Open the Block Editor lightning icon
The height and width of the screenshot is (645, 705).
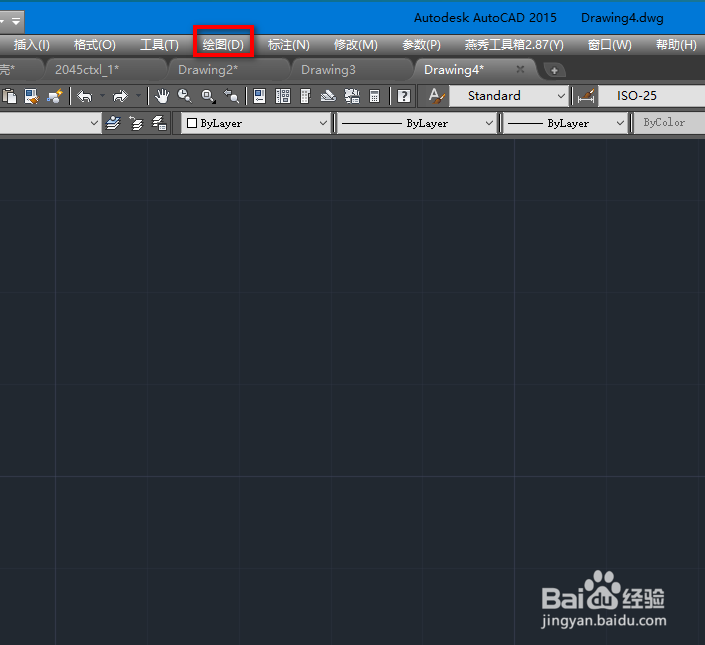pos(55,96)
